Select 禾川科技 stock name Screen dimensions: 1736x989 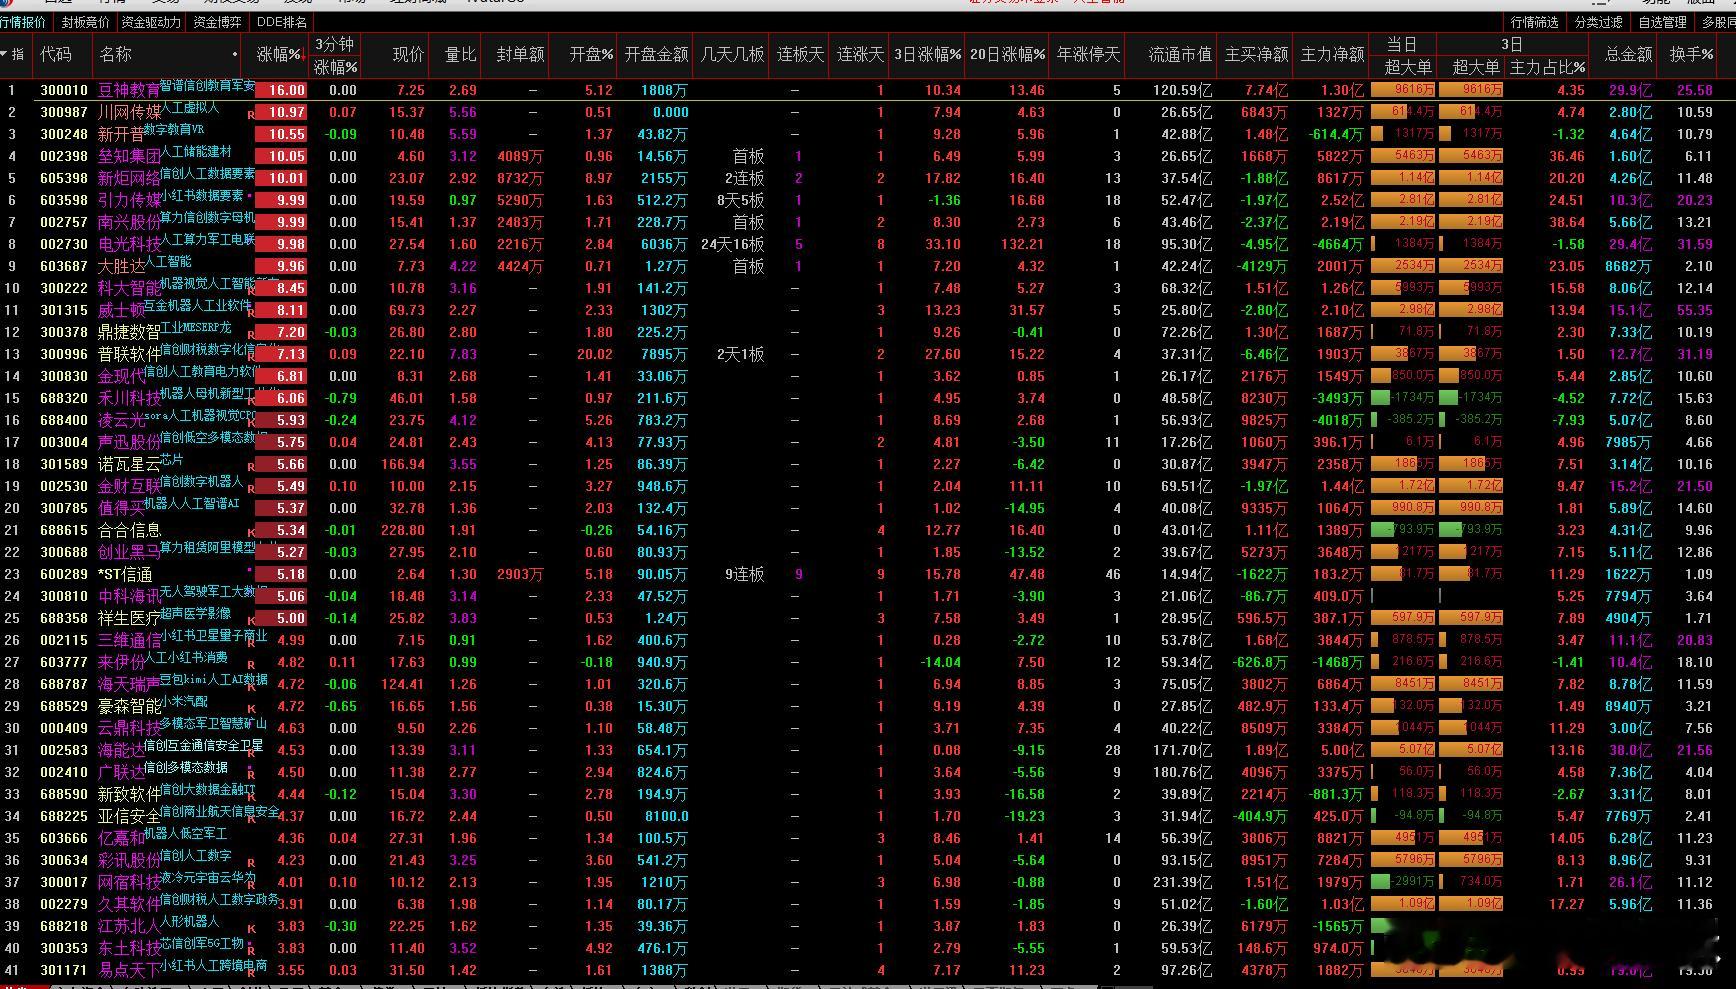129,398
